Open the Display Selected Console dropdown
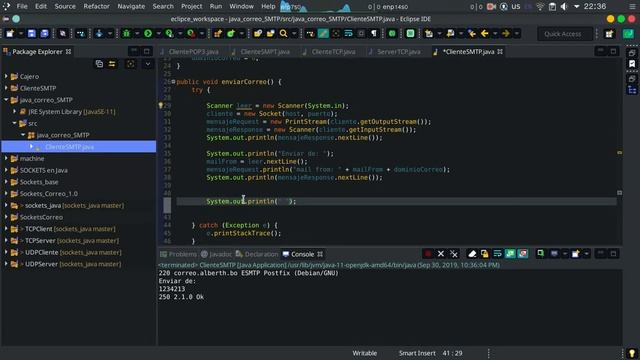 pos(565,254)
